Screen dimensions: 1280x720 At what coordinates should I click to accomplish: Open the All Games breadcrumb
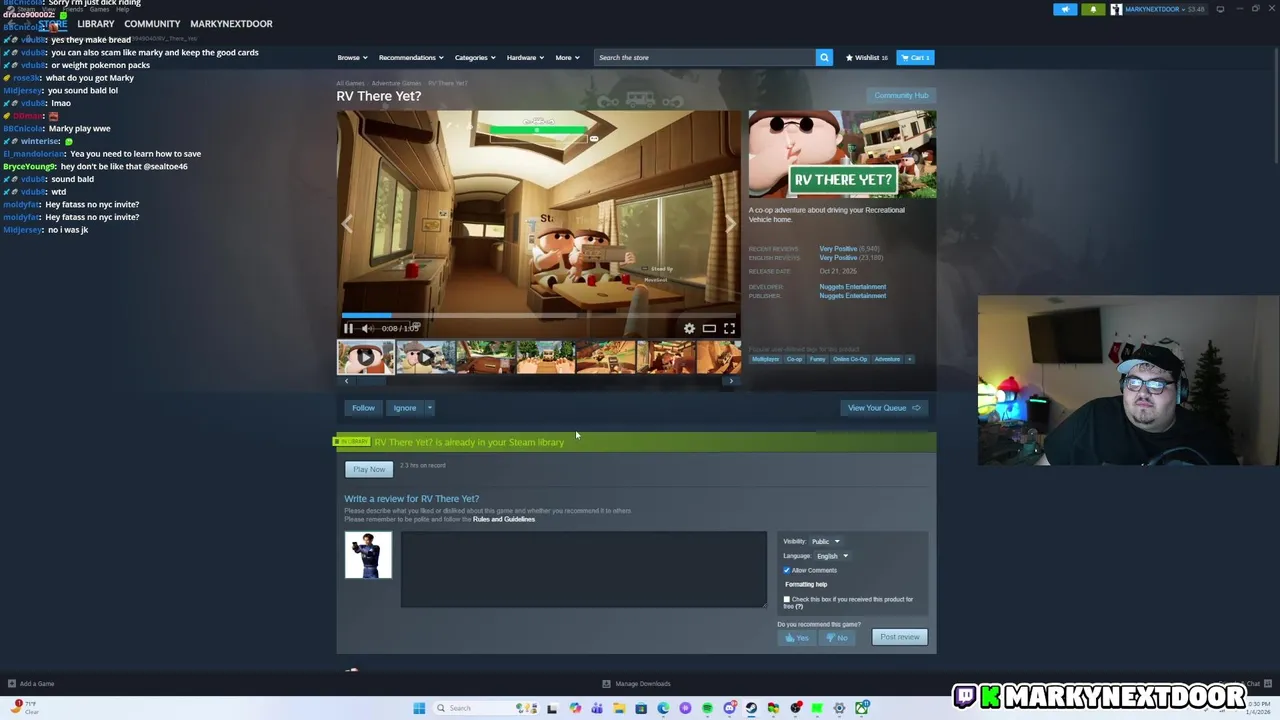(350, 83)
